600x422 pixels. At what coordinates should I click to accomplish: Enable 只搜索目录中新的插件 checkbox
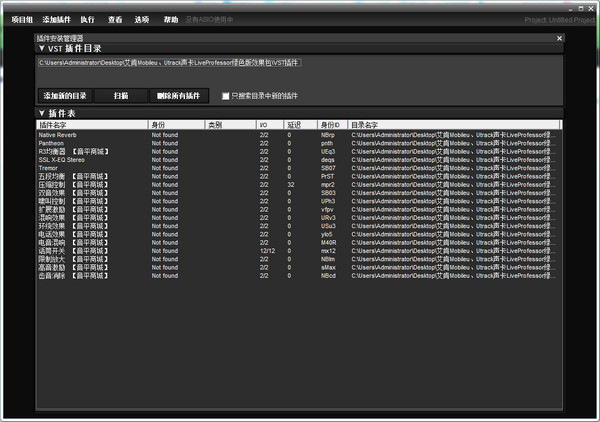225,96
